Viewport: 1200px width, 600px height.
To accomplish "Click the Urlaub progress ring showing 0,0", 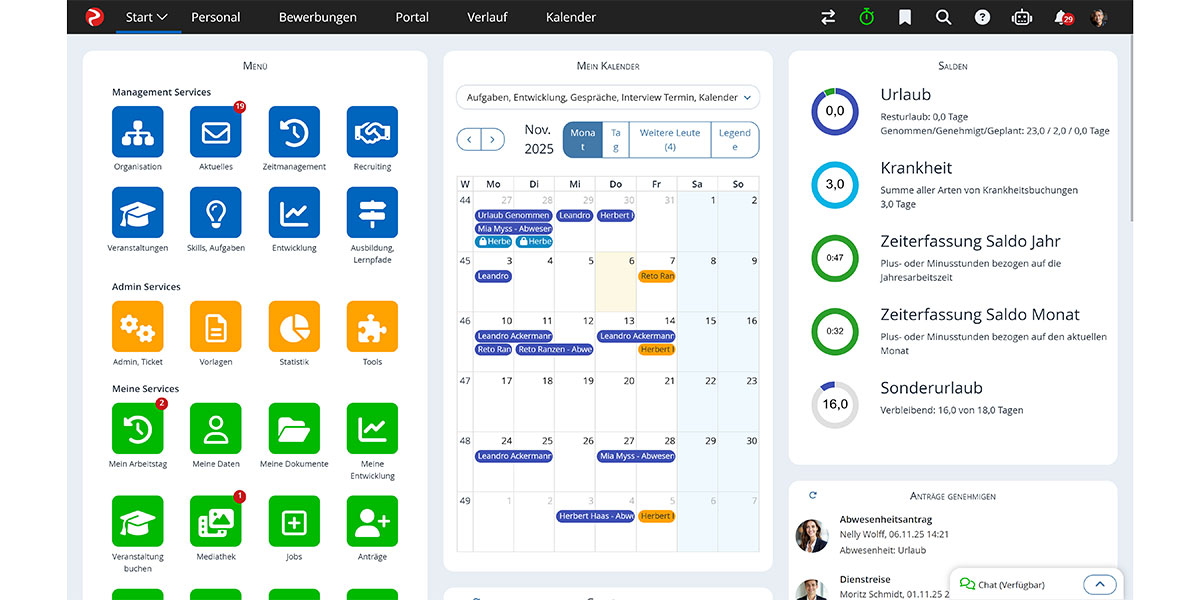I will click(x=834, y=111).
